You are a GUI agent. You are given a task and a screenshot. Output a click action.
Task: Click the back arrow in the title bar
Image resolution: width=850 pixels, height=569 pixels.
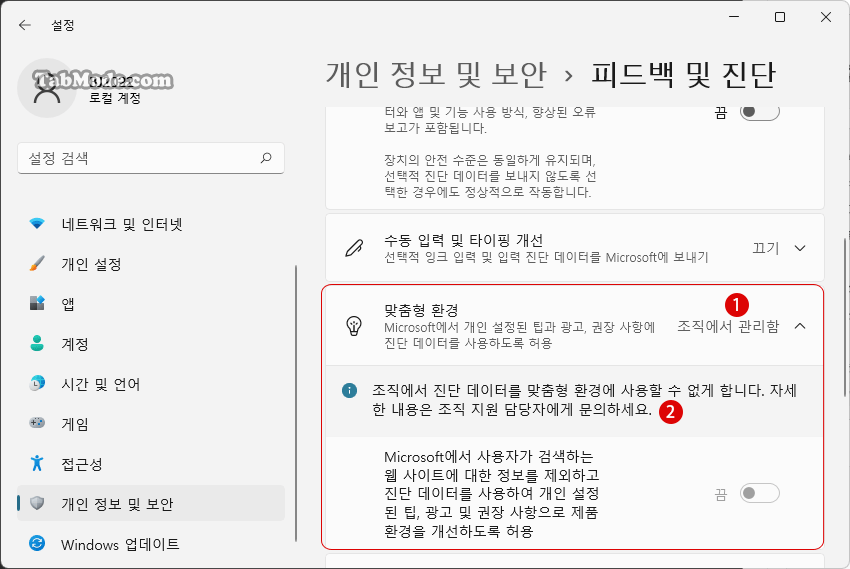point(24,25)
